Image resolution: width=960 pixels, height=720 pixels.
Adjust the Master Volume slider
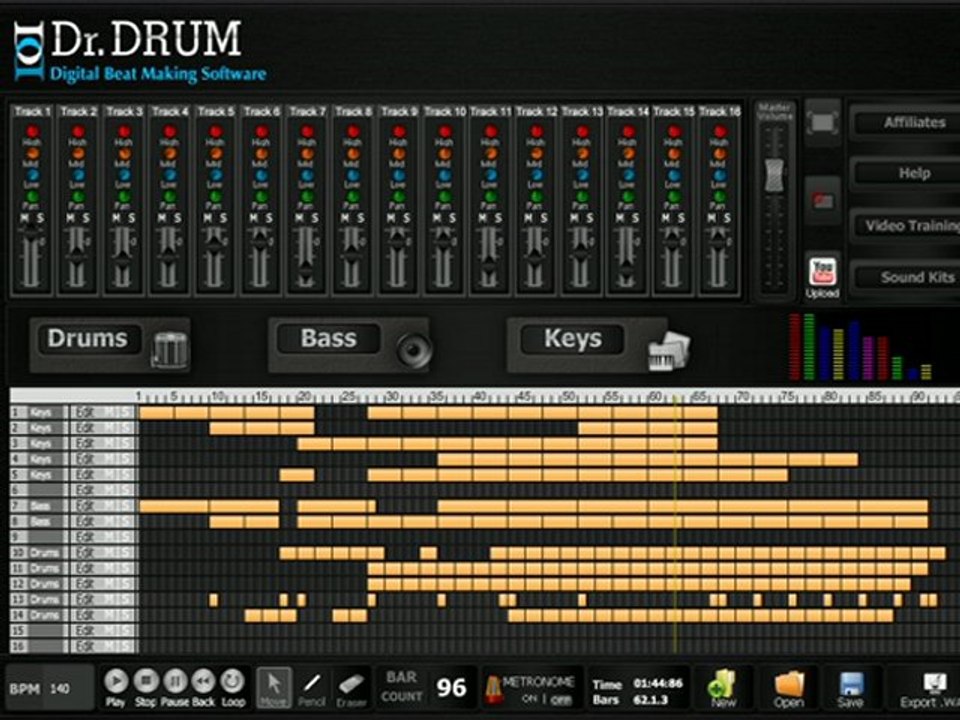tap(774, 174)
